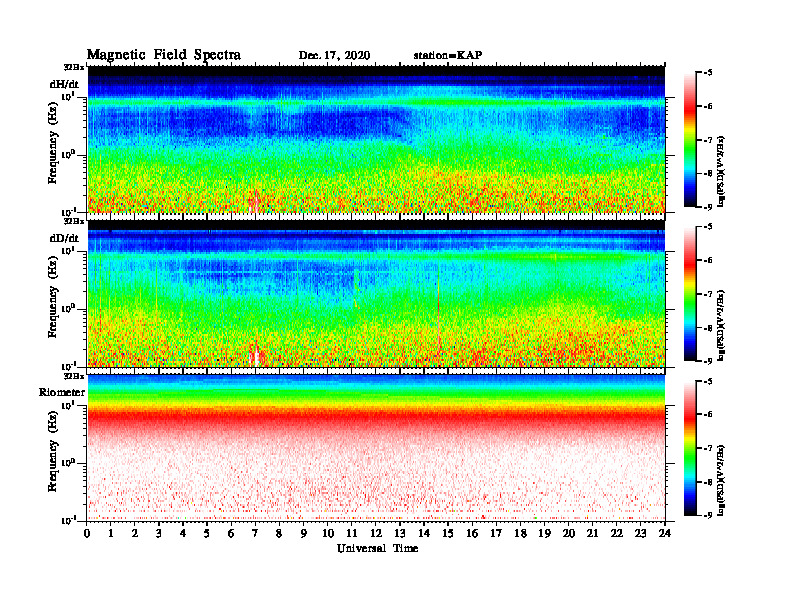Click the "32Hz" label at the top of the dH/dt panel

tap(74, 67)
